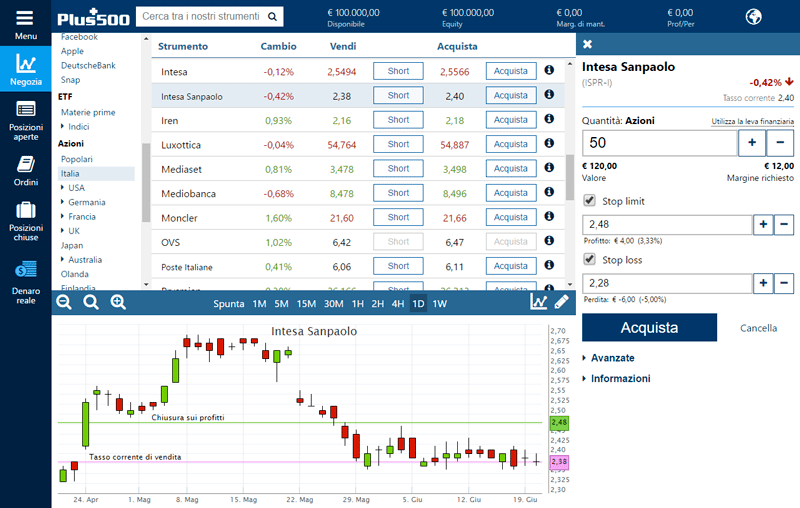
Task: Select the Spunta chart interval
Action: tap(229, 304)
